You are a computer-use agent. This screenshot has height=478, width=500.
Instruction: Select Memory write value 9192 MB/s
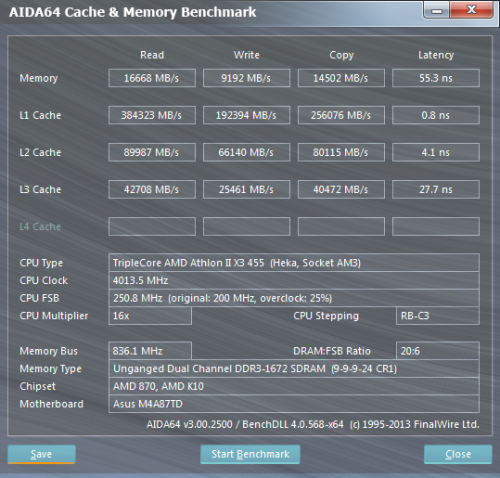pyautogui.click(x=247, y=78)
